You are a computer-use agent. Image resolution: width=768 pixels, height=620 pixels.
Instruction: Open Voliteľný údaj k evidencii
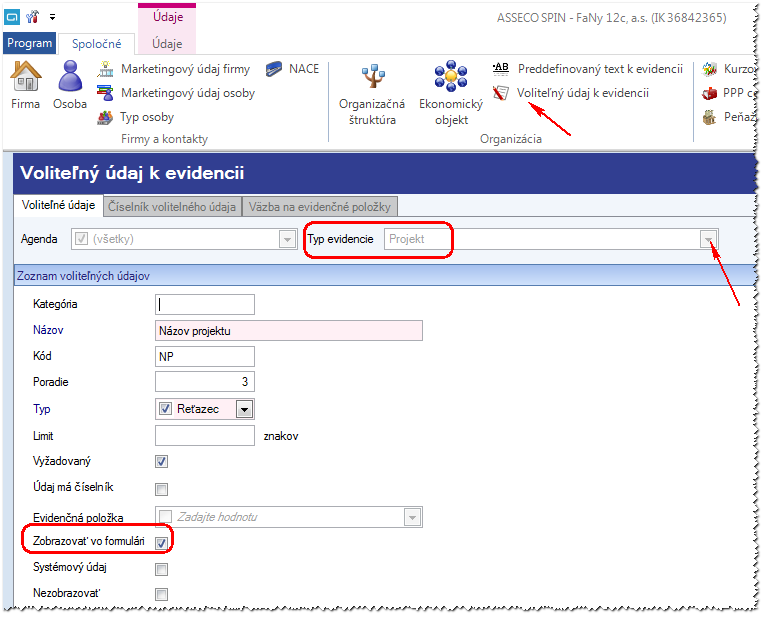(x=582, y=93)
